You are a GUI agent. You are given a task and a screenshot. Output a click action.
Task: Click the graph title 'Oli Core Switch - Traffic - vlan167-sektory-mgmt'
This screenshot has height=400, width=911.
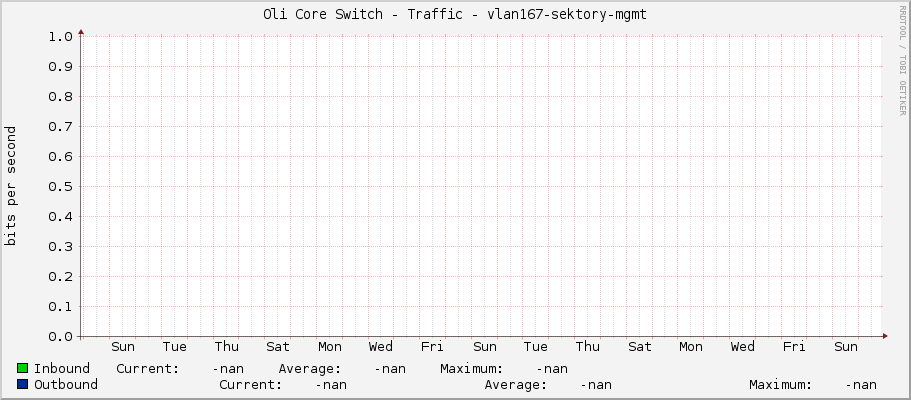[455, 15]
